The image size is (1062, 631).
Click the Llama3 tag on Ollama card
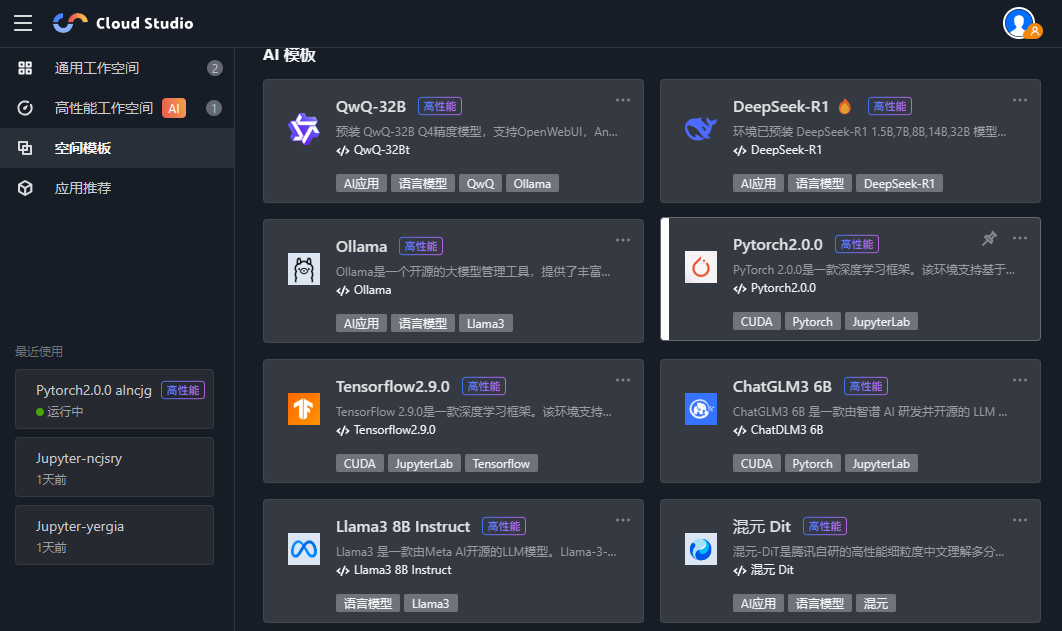click(x=485, y=324)
